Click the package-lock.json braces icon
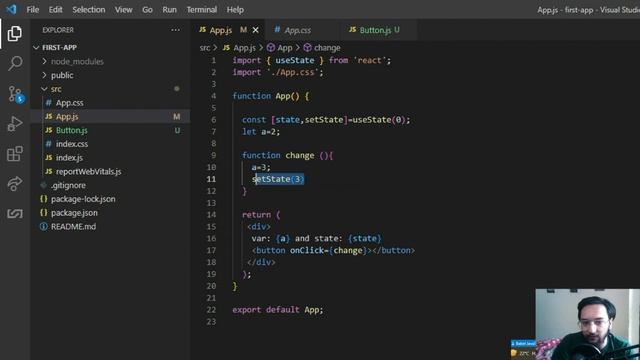640x360 pixels. pyautogui.click(x=44, y=199)
